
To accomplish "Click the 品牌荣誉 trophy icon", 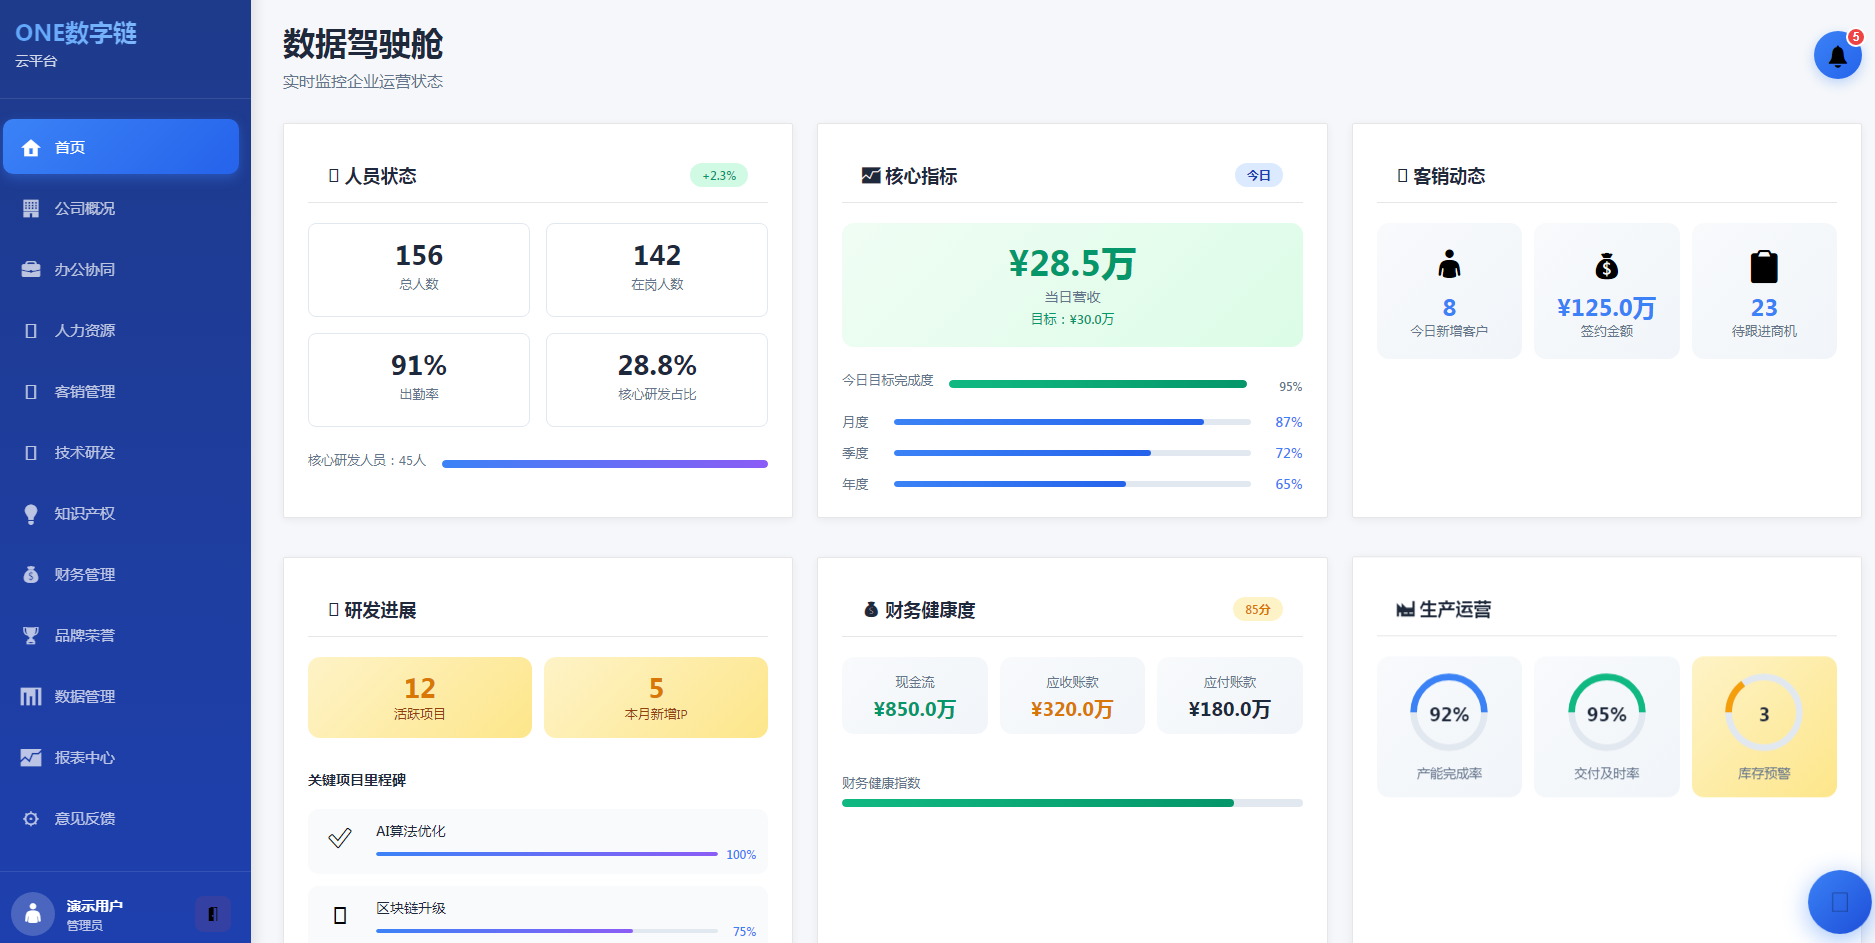I will tap(31, 635).
